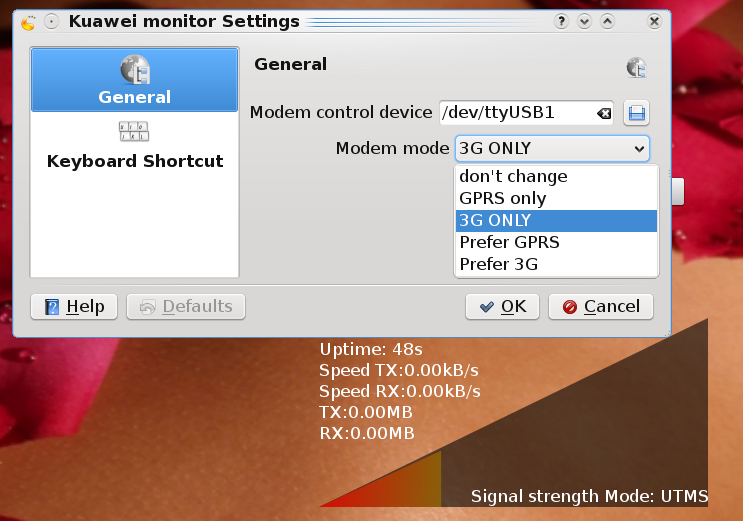The height and width of the screenshot is (521, 743).
Task: Click the save device icon button
Action: pyautogui.click(x=636, y=113)
